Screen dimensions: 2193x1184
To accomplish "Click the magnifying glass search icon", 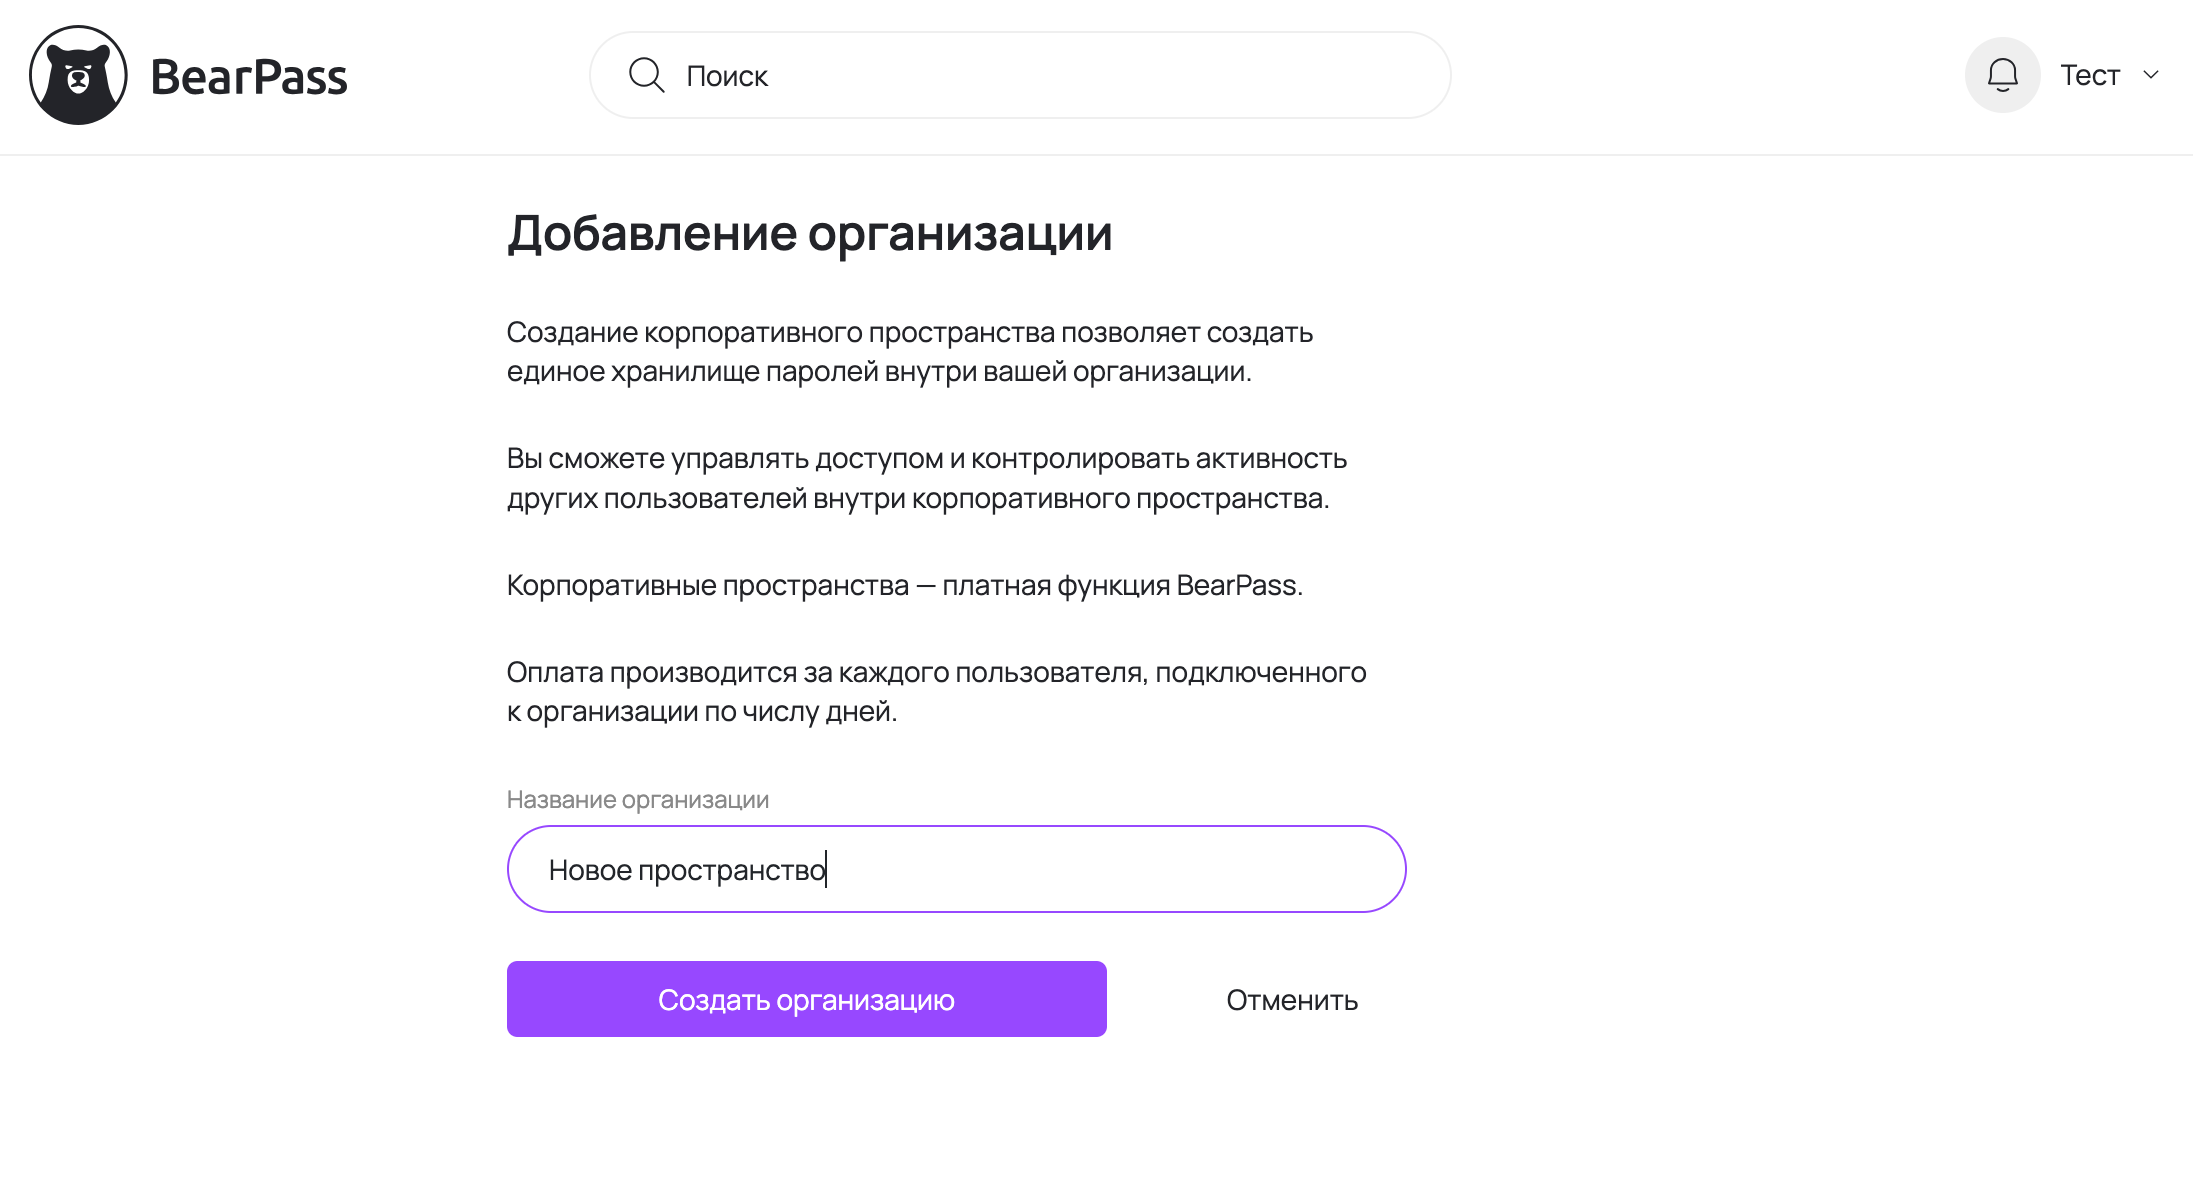I will (646, 75).
